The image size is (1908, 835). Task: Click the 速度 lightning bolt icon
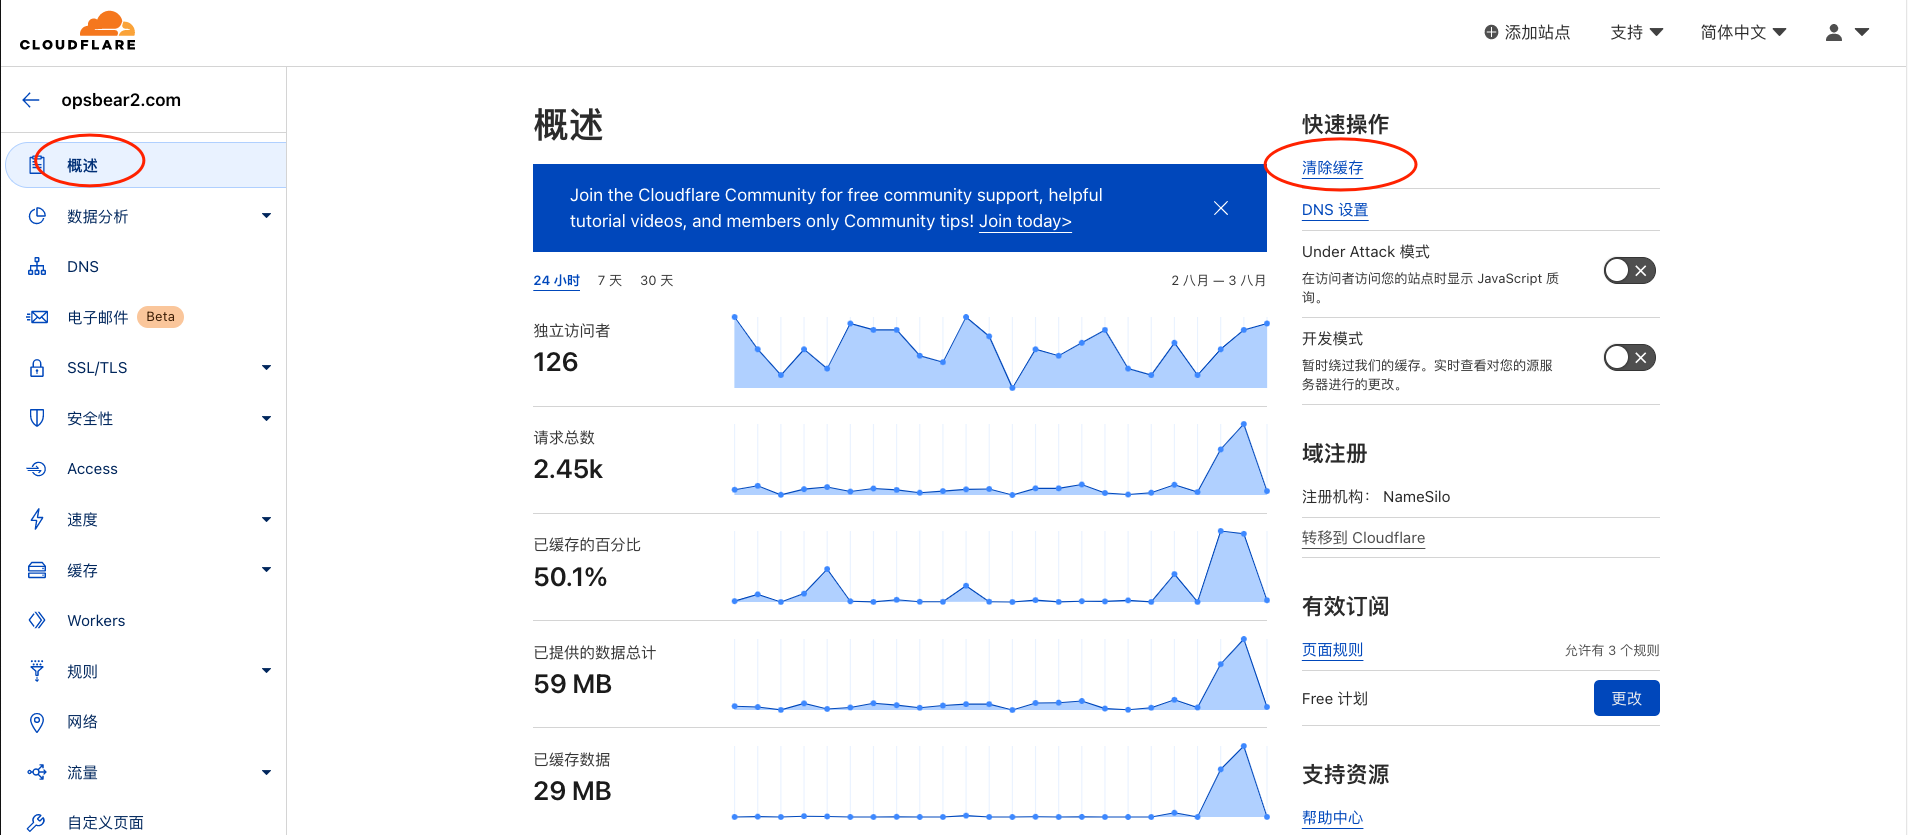point(37,519)
